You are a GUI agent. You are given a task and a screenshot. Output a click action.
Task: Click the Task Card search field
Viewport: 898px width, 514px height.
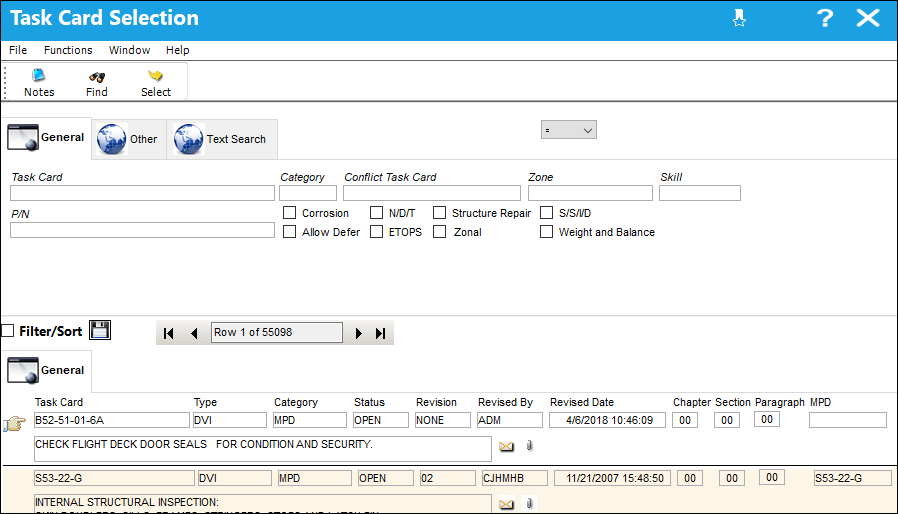click(142, 193)
